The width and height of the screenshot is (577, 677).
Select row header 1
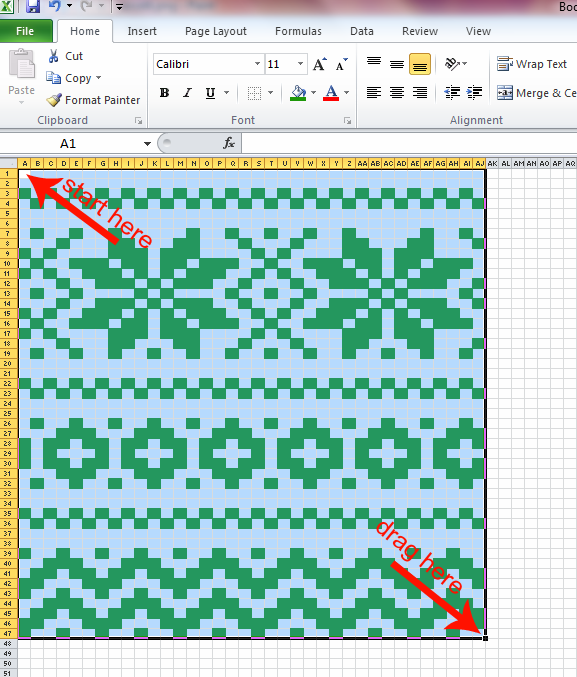pyautogui.click(x=8, y=174)
